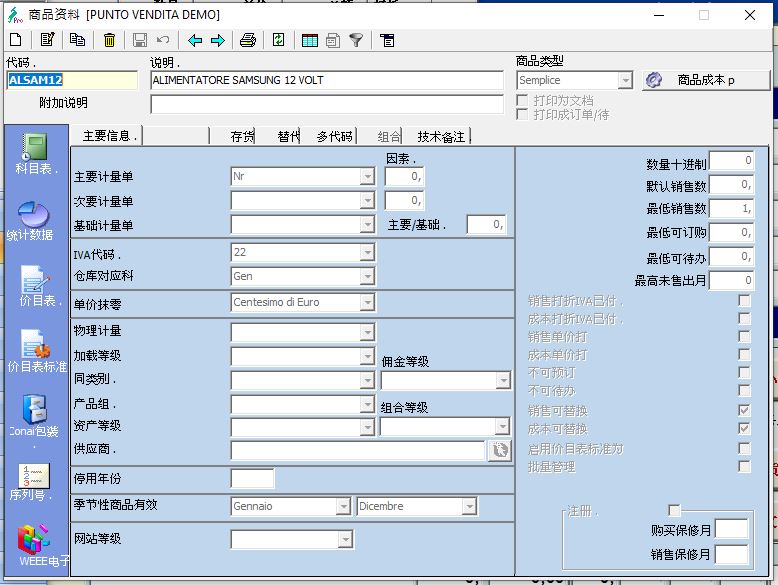
Task: Click the 最低销售数 field showing 1
Action: coord(731,208)
